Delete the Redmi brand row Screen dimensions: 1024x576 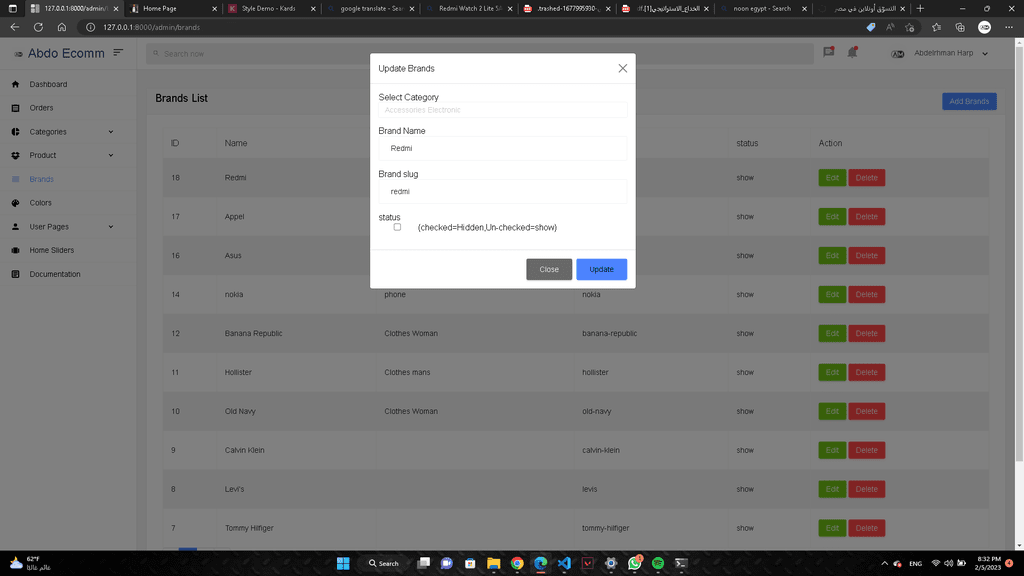tap(867, 178)
